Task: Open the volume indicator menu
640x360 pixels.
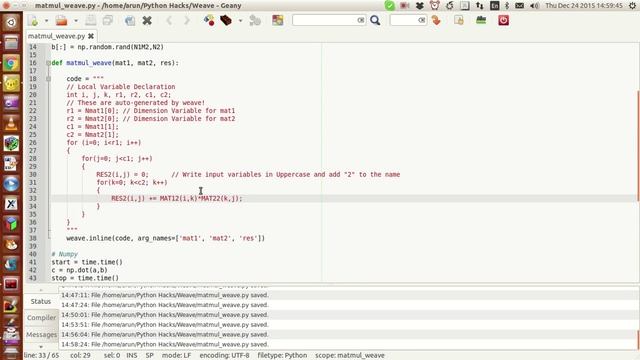Action: click(x=534, y=6)
